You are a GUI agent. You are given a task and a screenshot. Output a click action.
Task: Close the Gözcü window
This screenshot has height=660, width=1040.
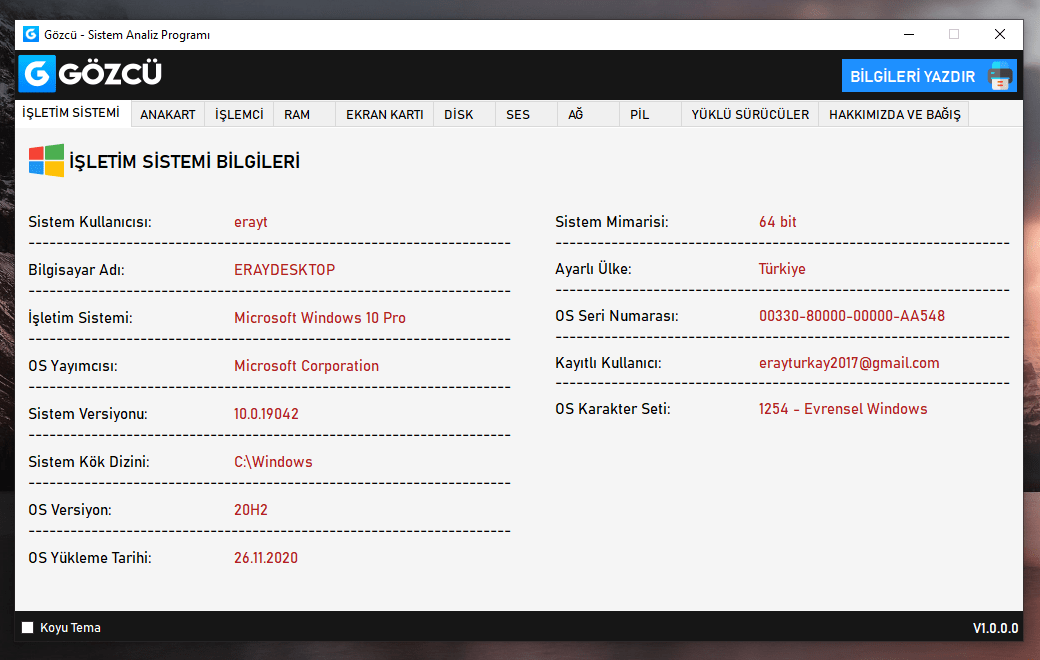click(x=1000, y=34)
